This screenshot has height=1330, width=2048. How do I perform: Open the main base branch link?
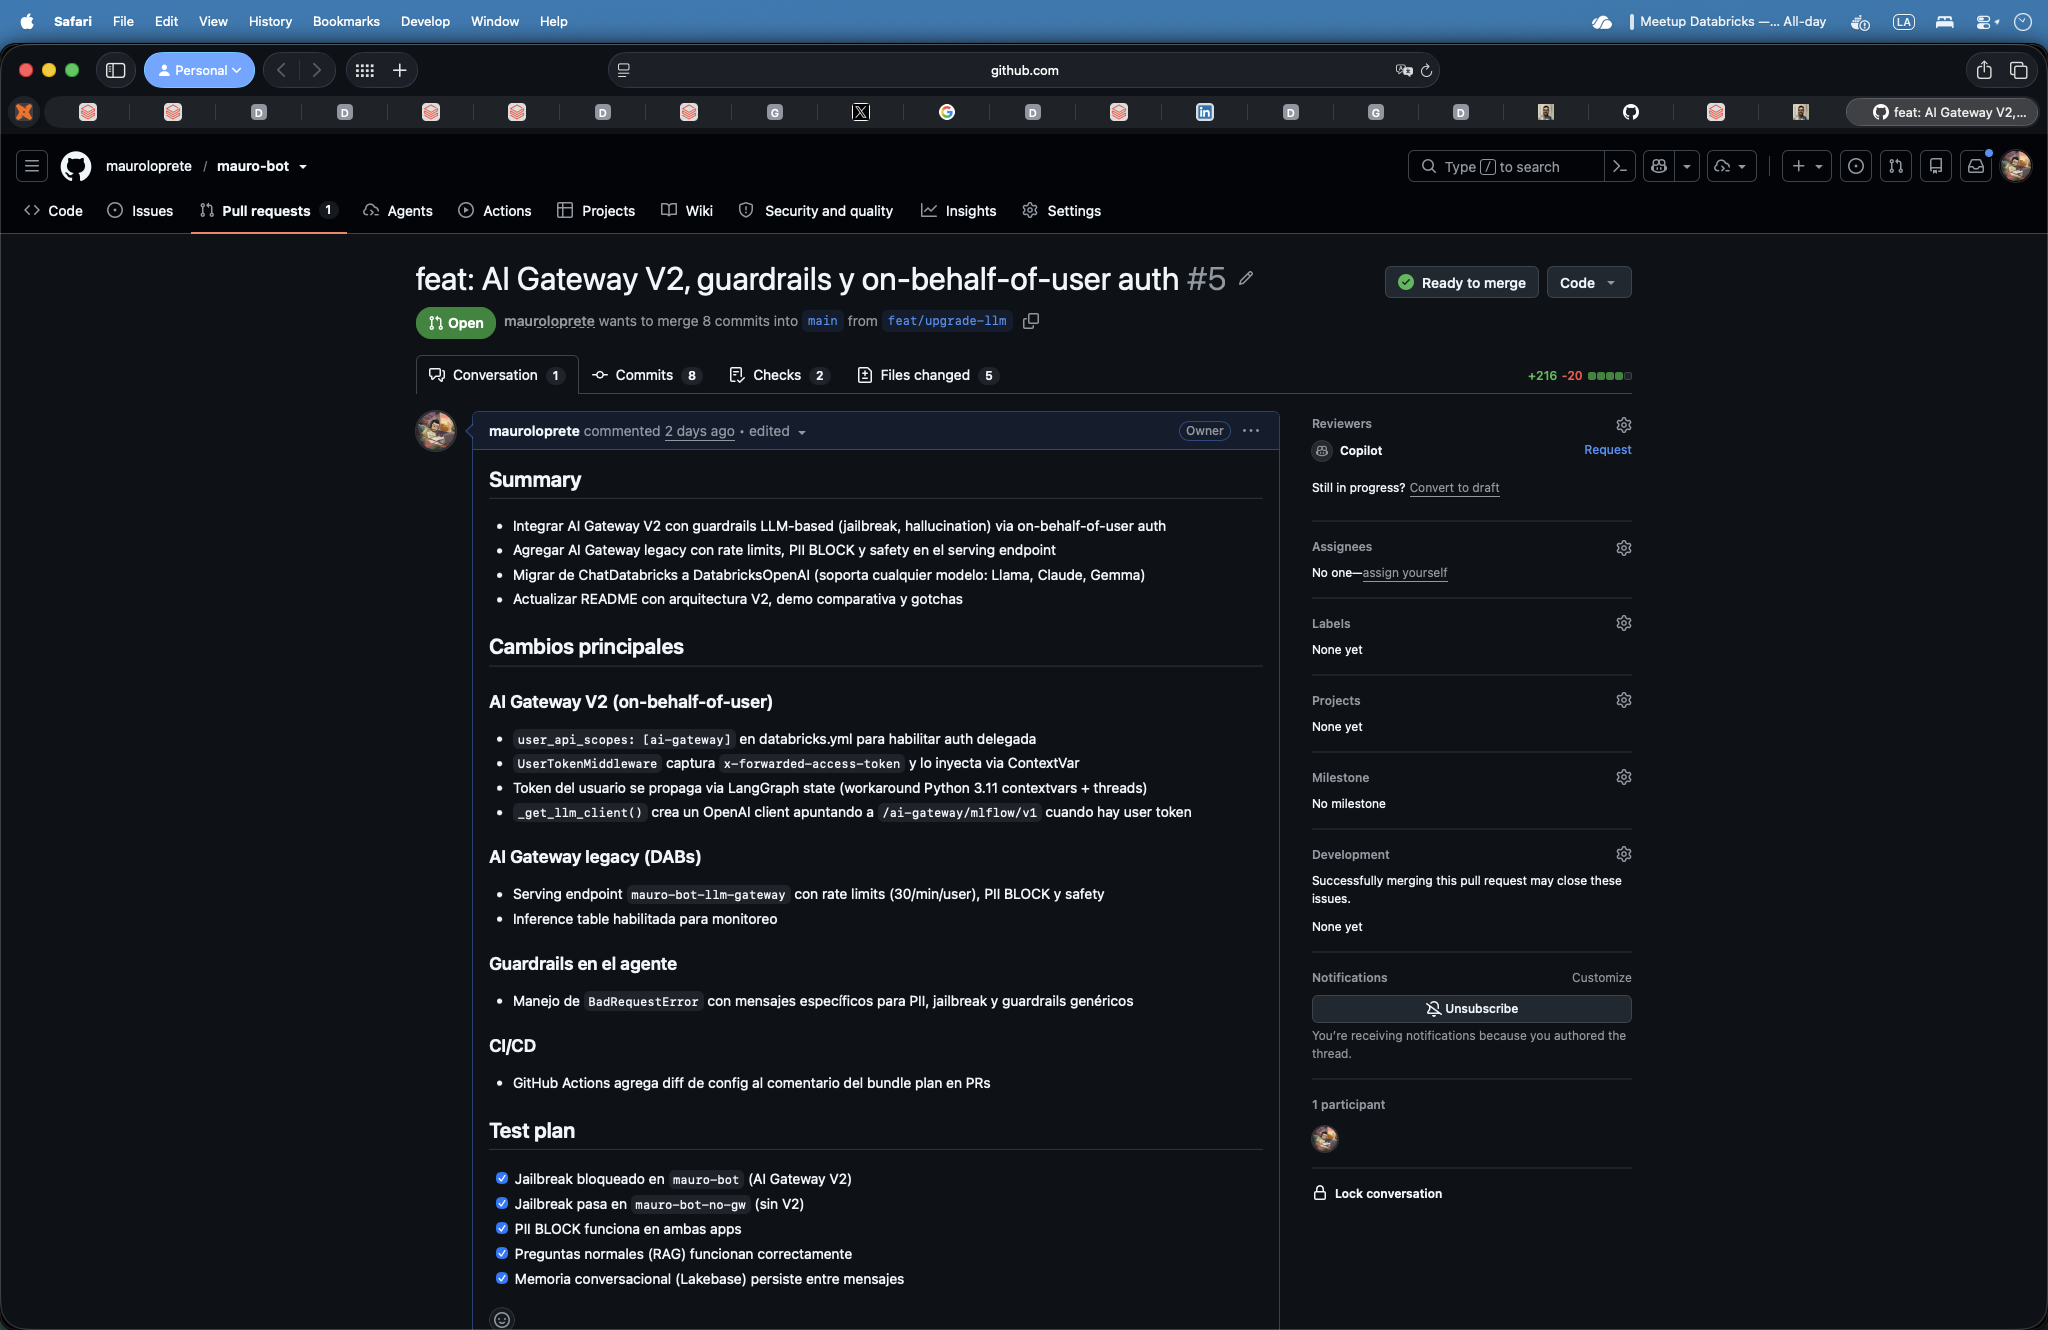822,321
